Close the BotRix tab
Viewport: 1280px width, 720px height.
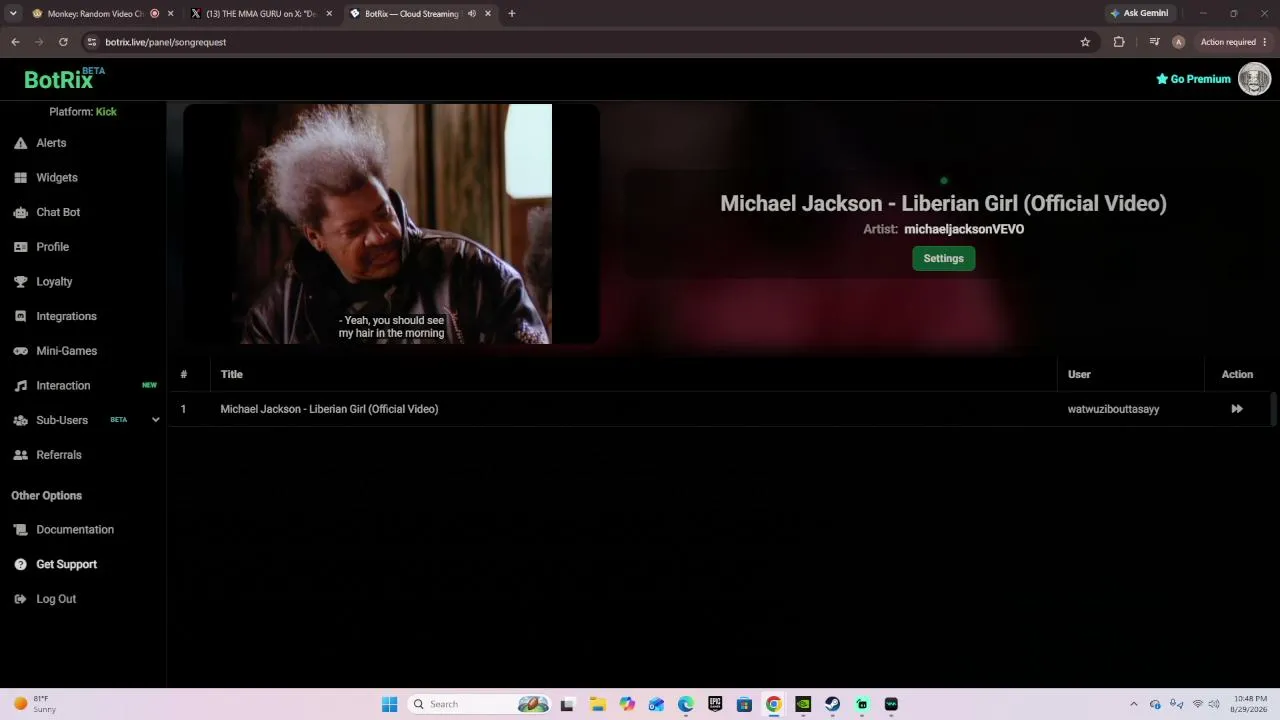tap(488, 14)
